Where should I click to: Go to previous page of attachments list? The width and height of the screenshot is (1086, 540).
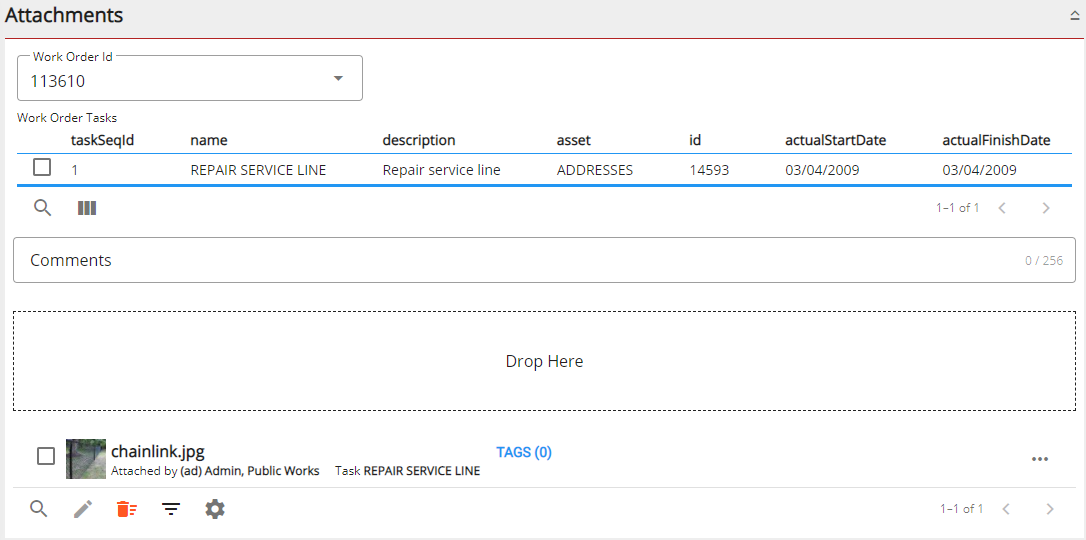(1006, 509)
